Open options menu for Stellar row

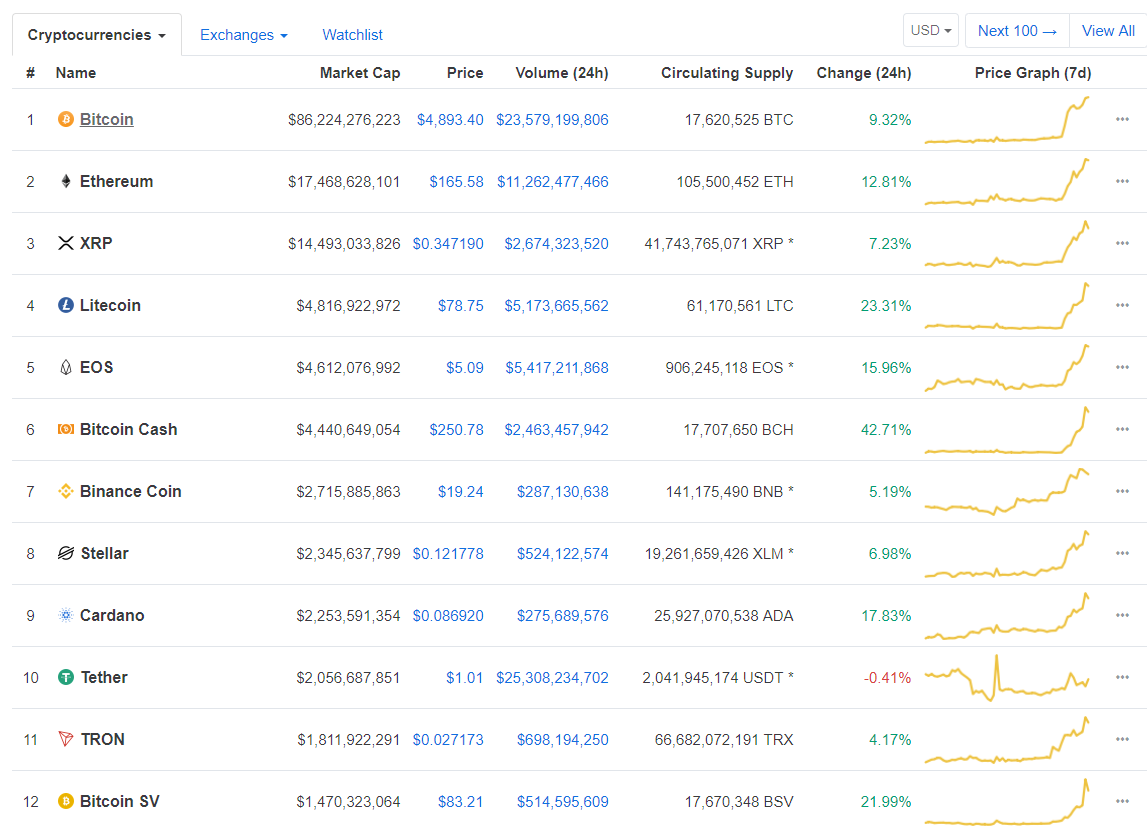point(1122,553)
